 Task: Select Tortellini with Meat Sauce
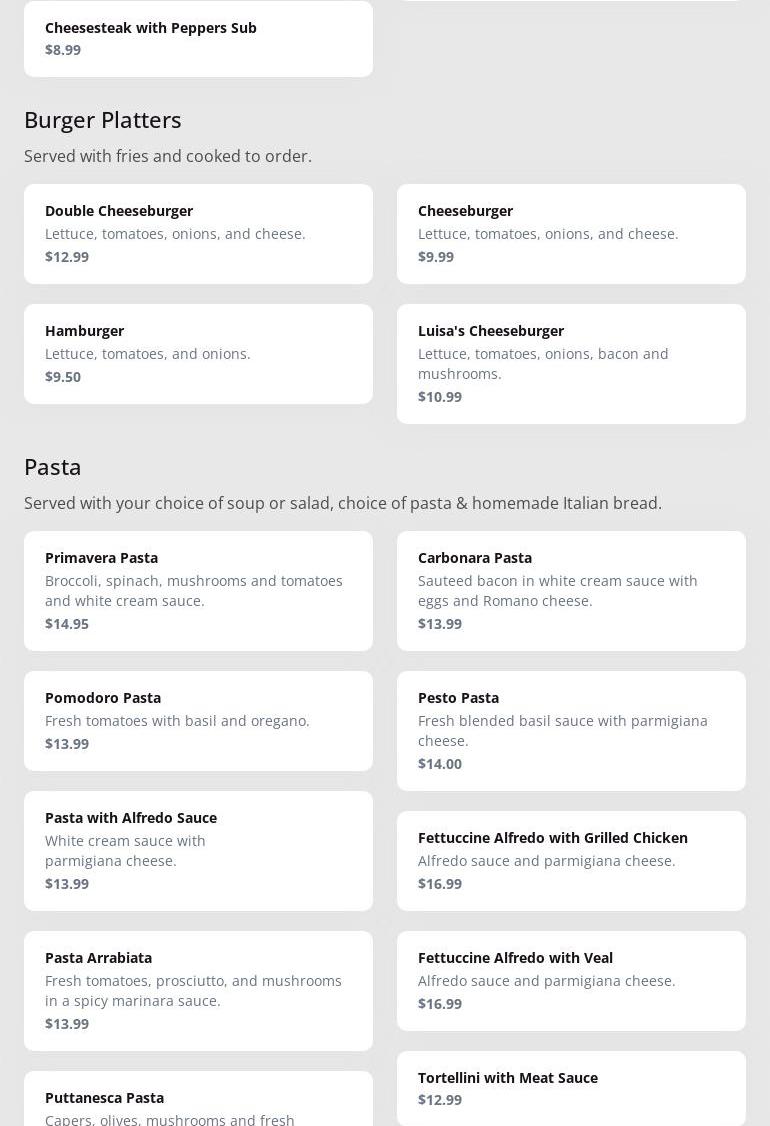tap(571, 1088)
